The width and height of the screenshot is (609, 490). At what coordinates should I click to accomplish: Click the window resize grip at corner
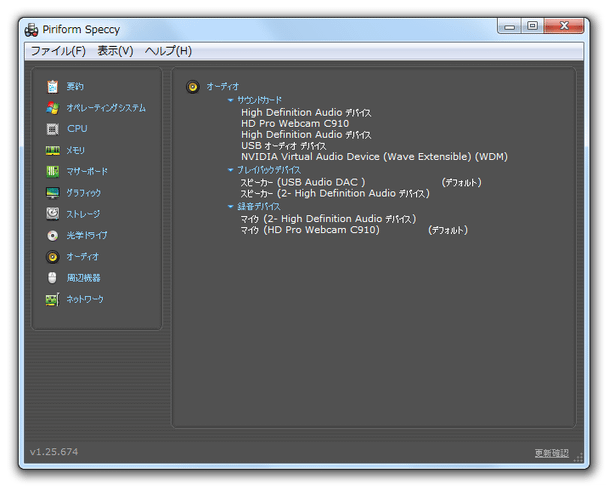pos(579,457)
